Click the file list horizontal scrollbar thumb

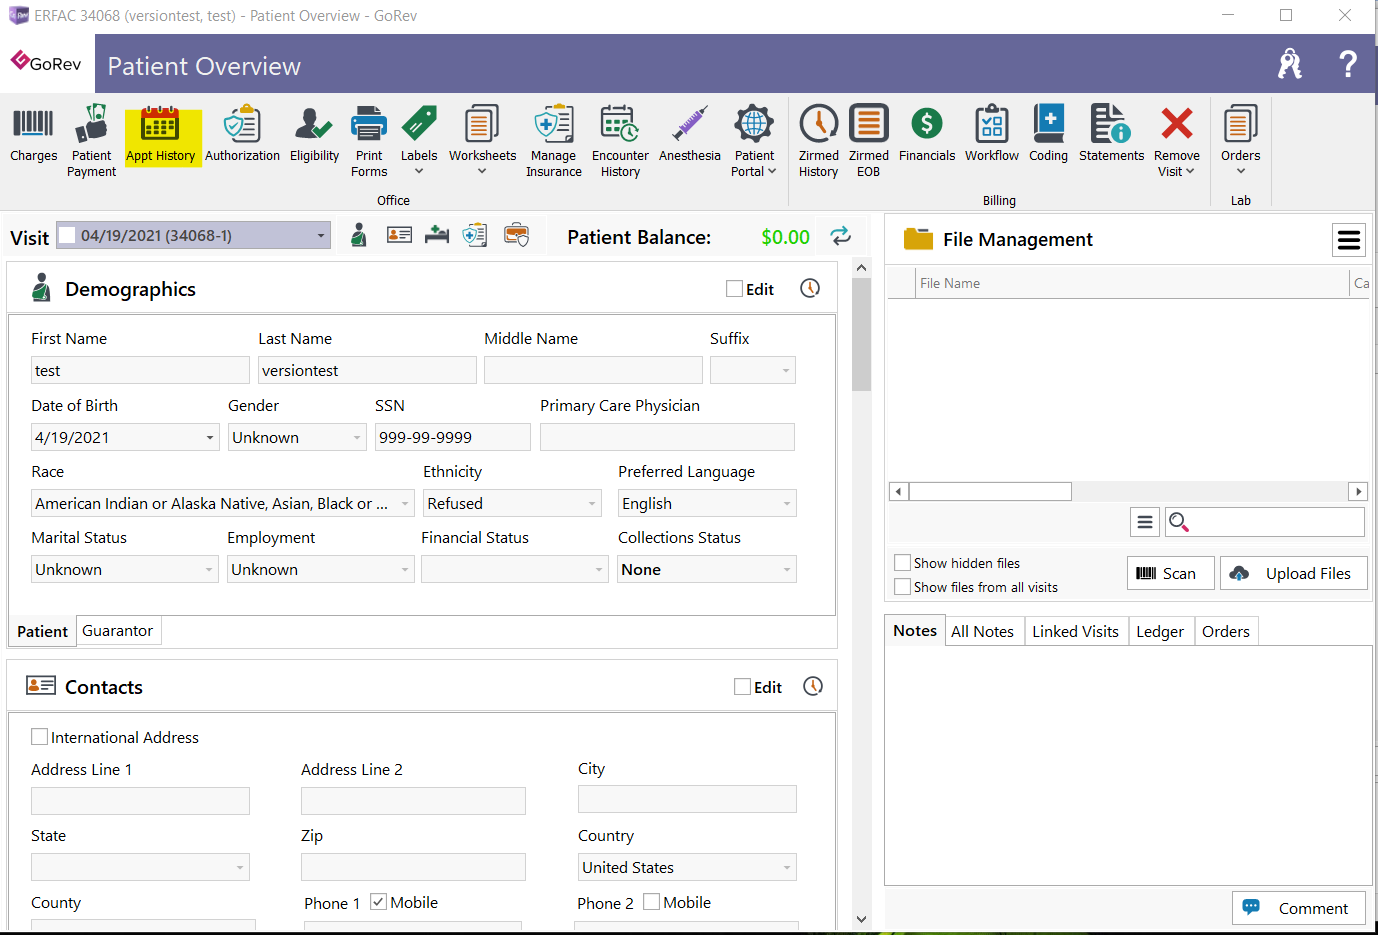click(x=990, y=491)
